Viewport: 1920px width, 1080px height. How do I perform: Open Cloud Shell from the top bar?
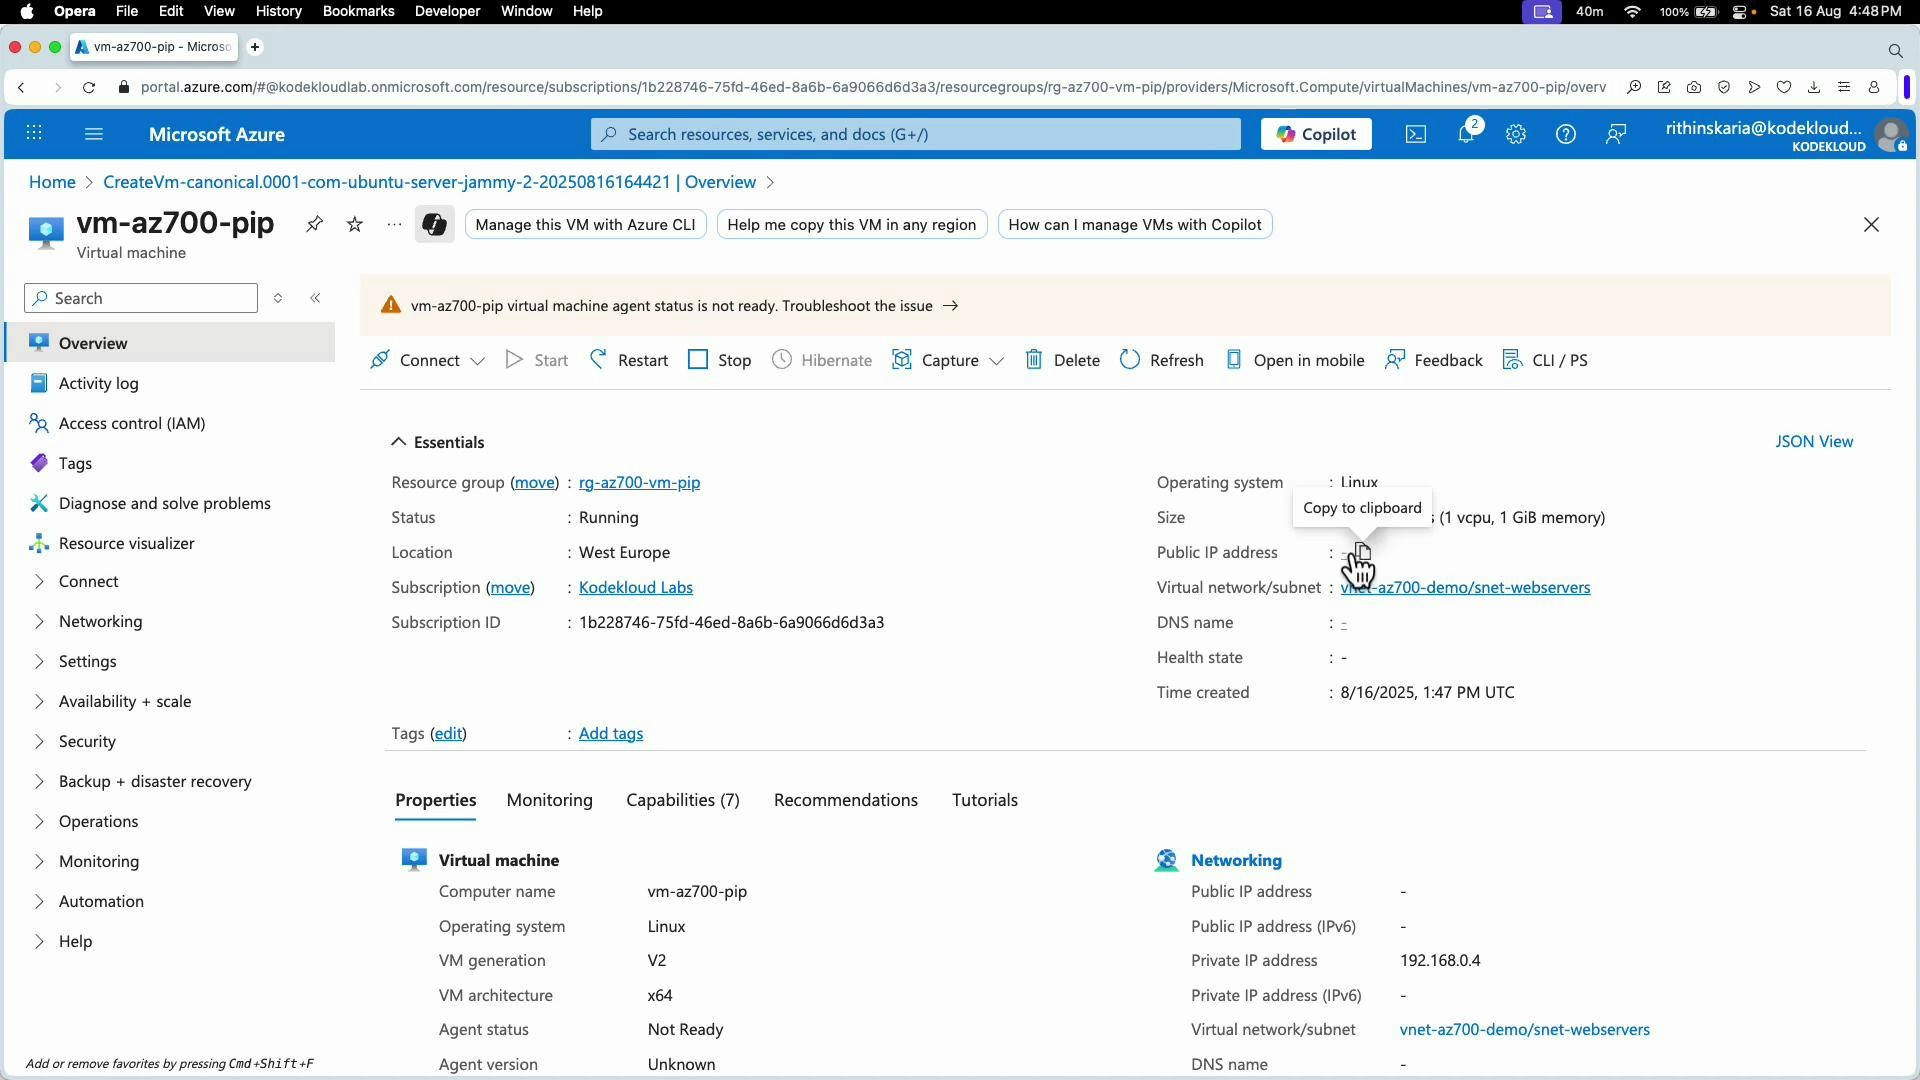click(x=1415, y=133)
